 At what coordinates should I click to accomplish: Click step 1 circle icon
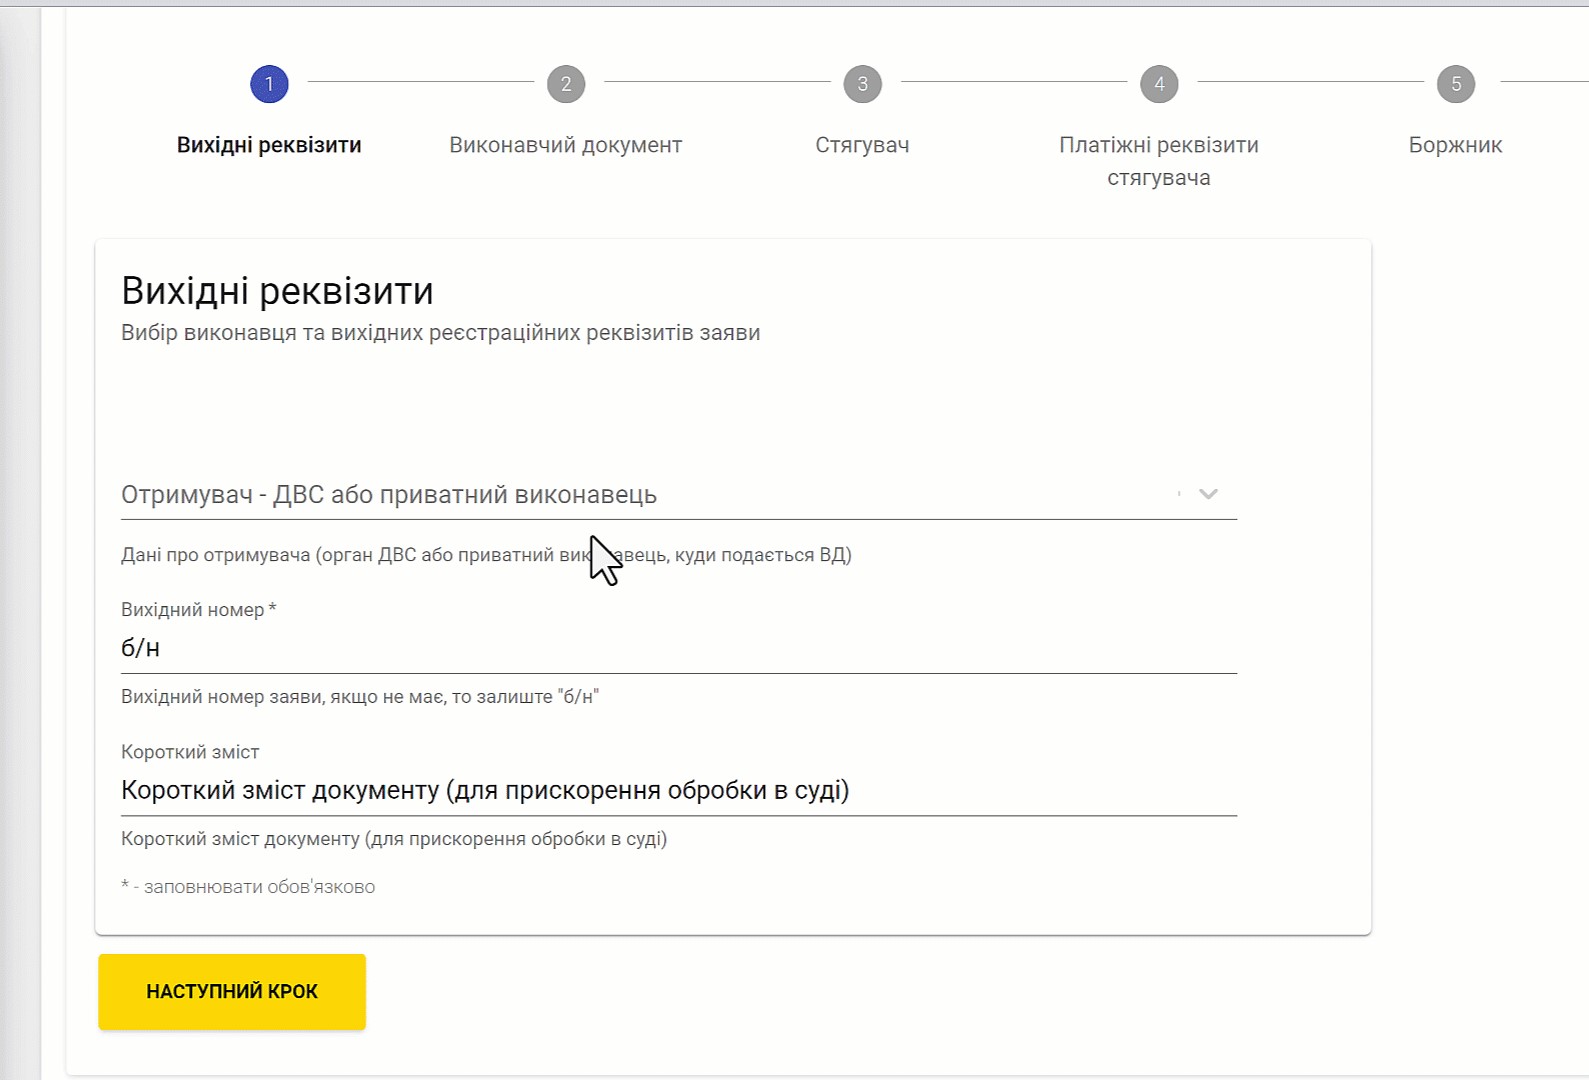tap(269, 84)
